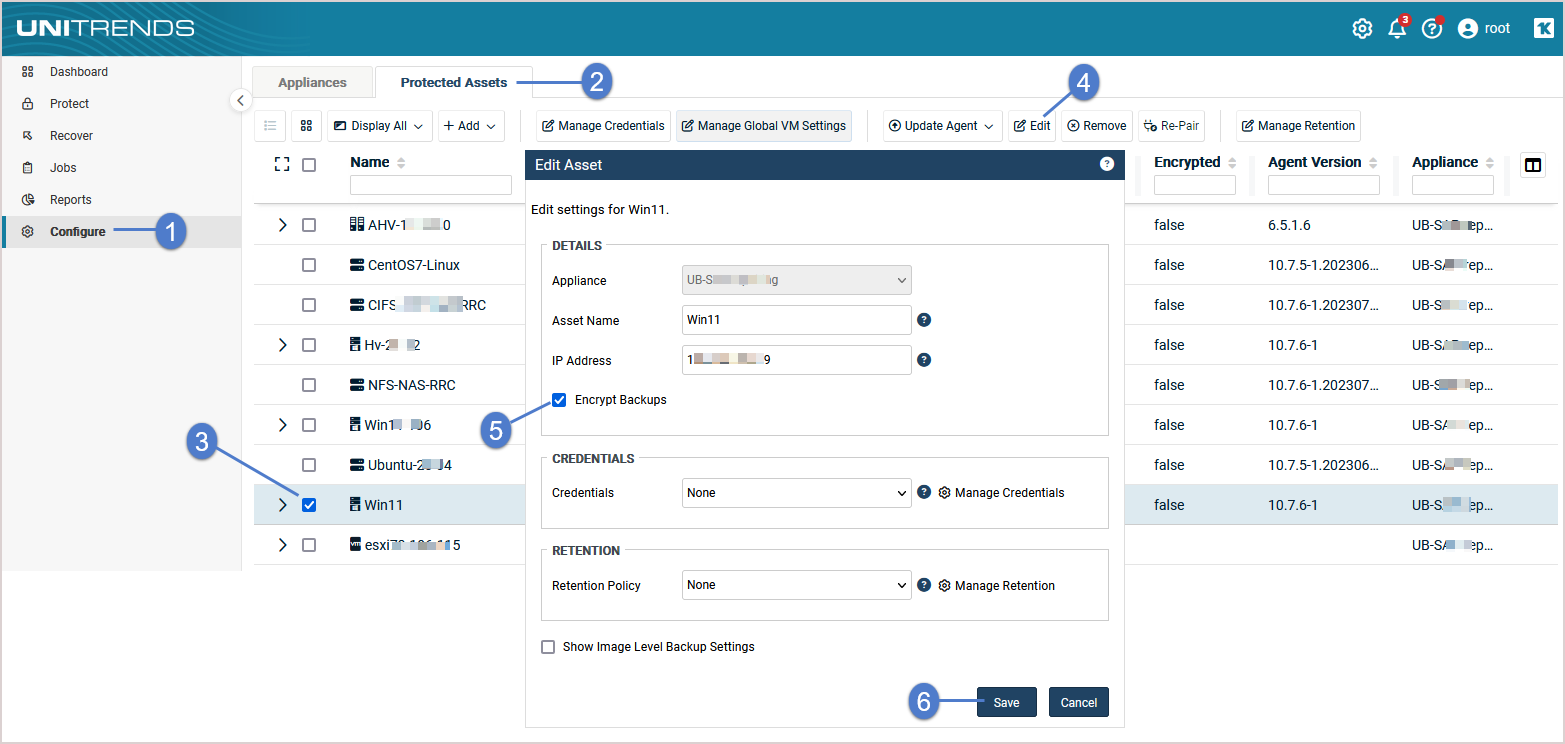Viewport: 1565px width, 744px height.
Task: Open the Add dropdown
Action: tap(471, 126)
